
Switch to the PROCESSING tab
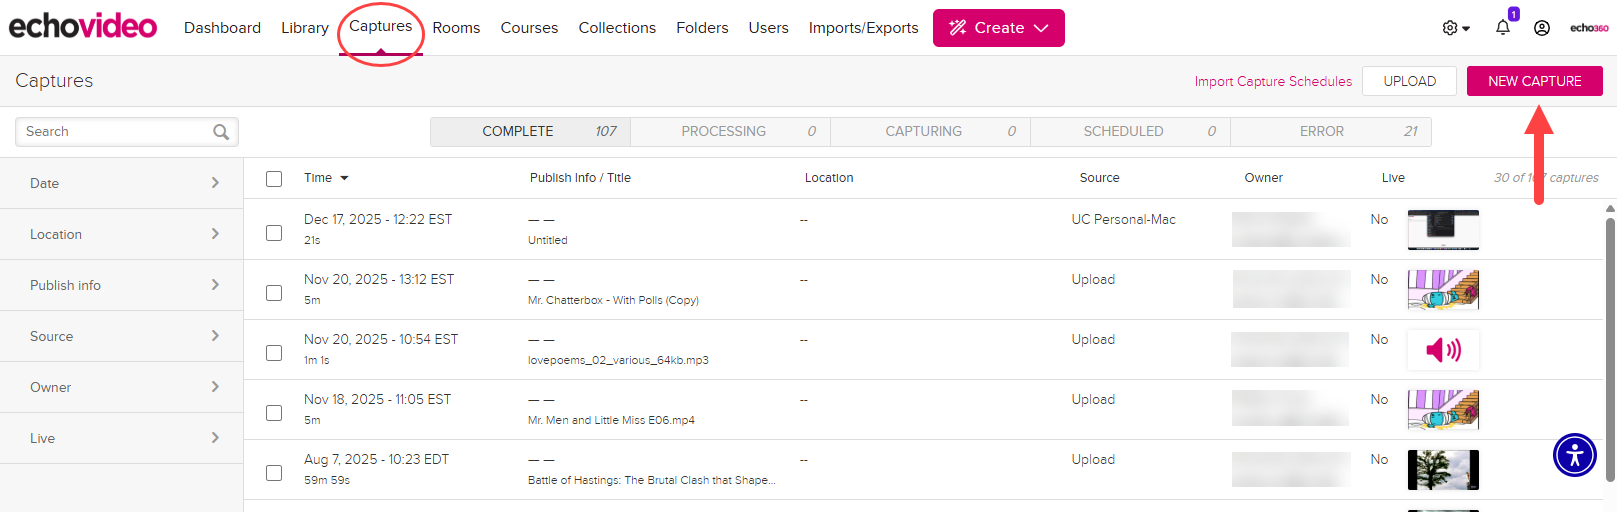pyautogui.click(x=730, y=132)
